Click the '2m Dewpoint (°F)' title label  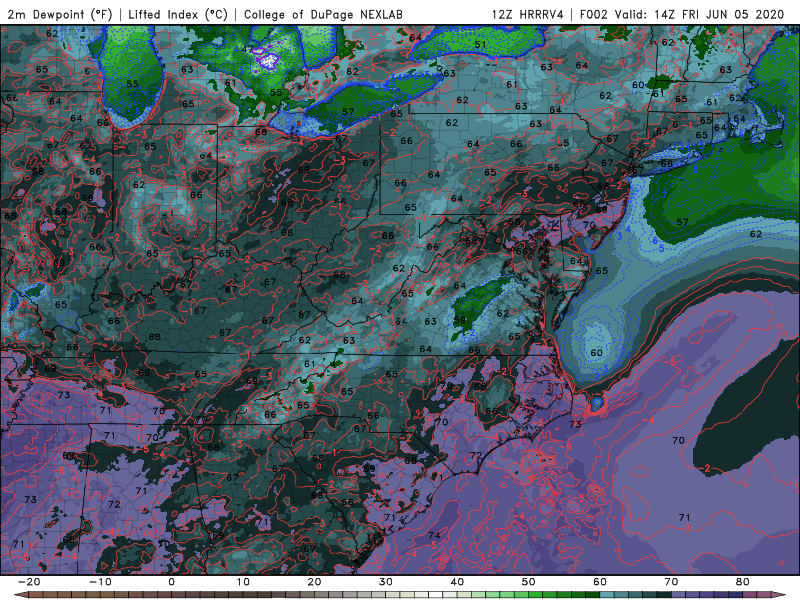click(x=60, y=14)
